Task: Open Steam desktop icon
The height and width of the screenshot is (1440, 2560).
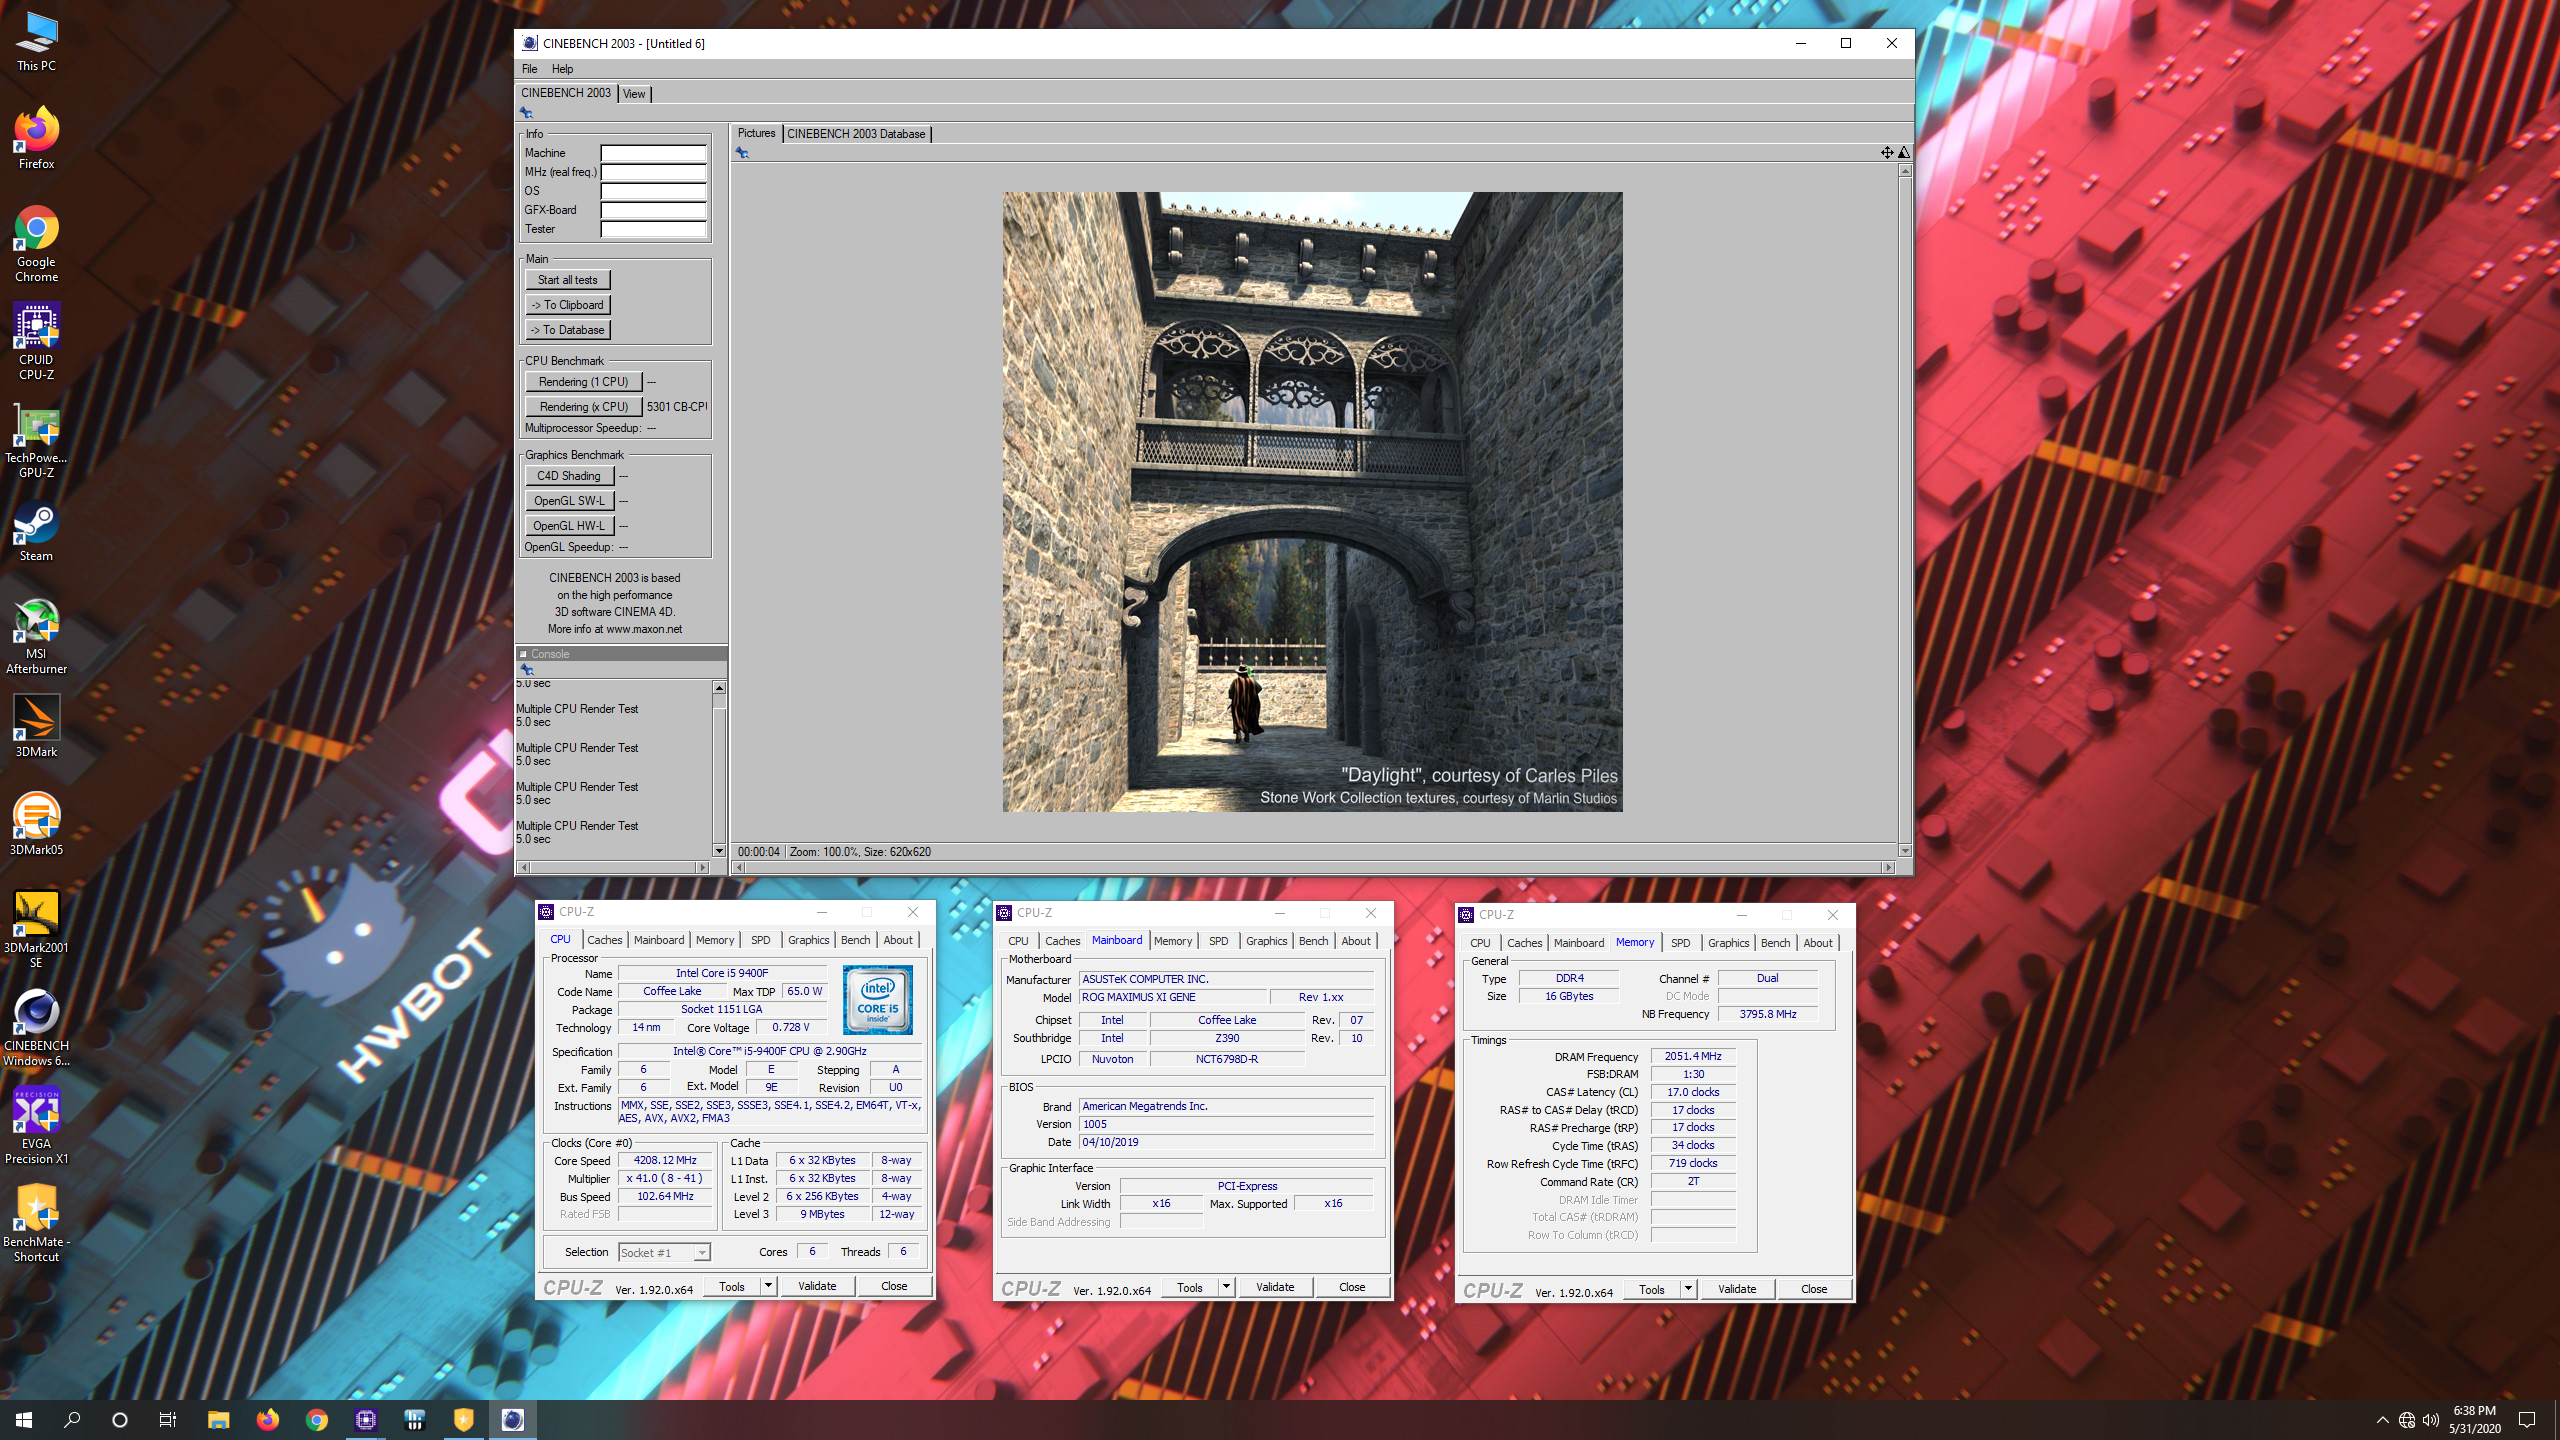Action: 36,532
